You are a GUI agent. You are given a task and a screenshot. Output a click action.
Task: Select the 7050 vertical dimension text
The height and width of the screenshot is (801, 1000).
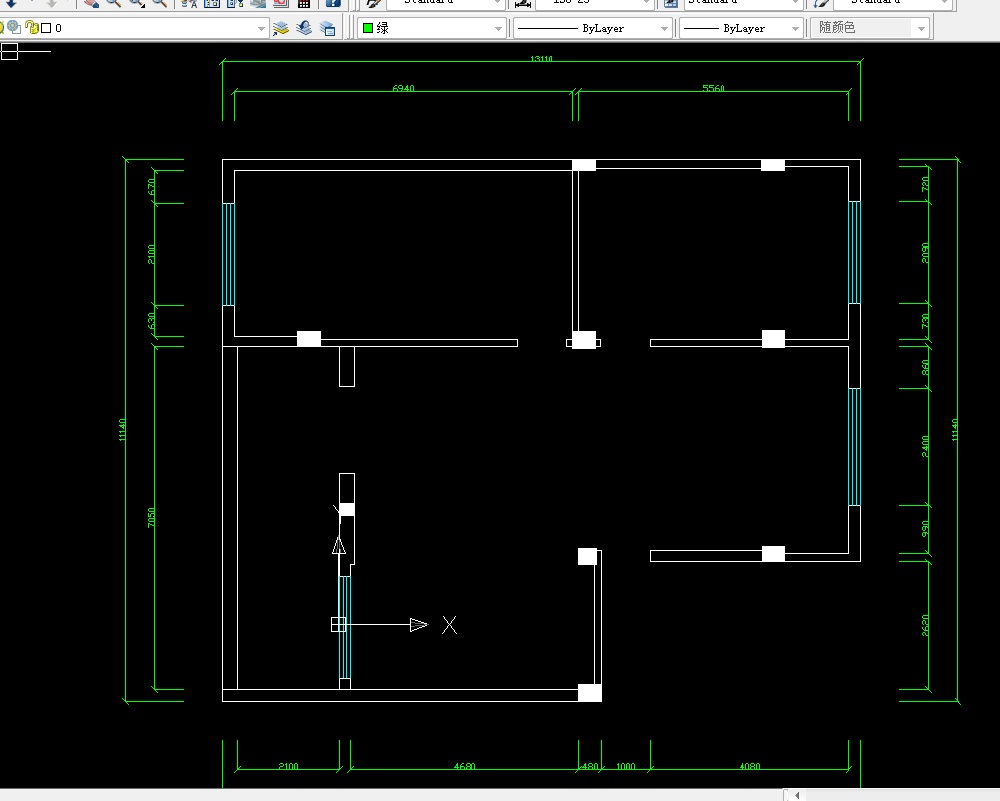point(151,517)
